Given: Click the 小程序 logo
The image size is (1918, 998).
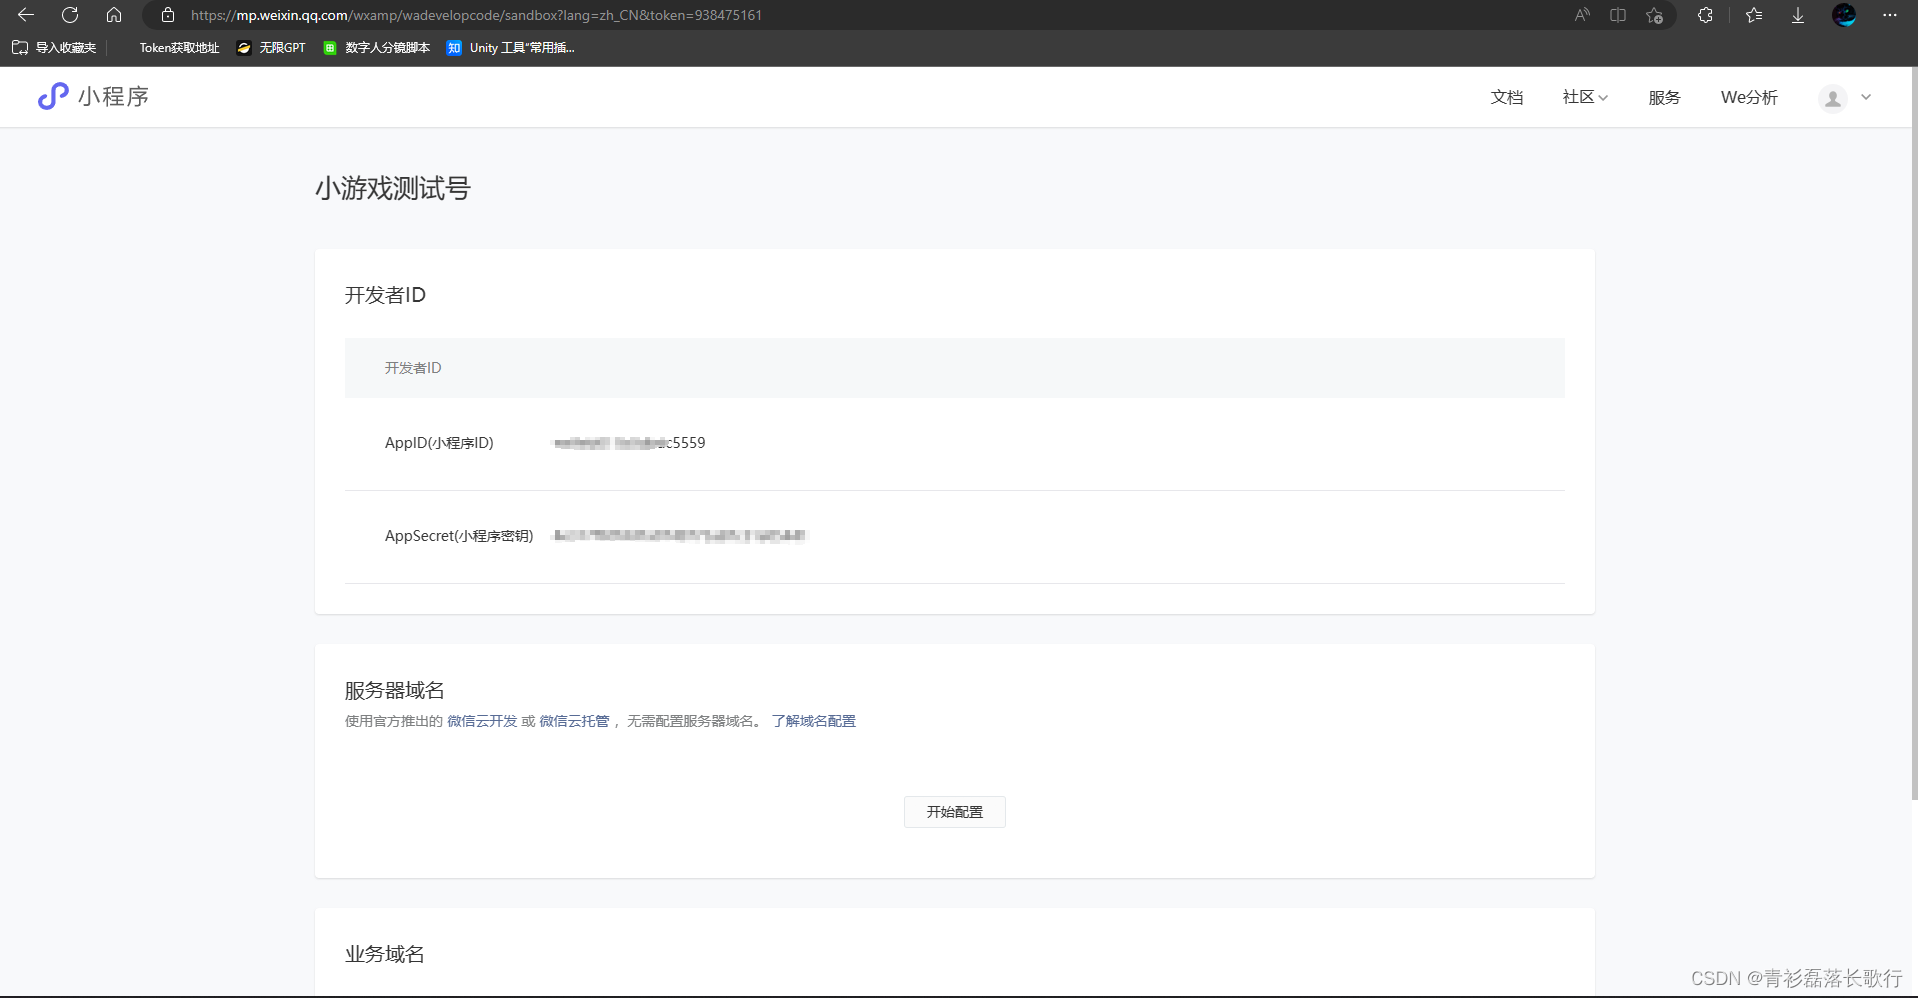Looking at the screenshot, I should 93,96.
